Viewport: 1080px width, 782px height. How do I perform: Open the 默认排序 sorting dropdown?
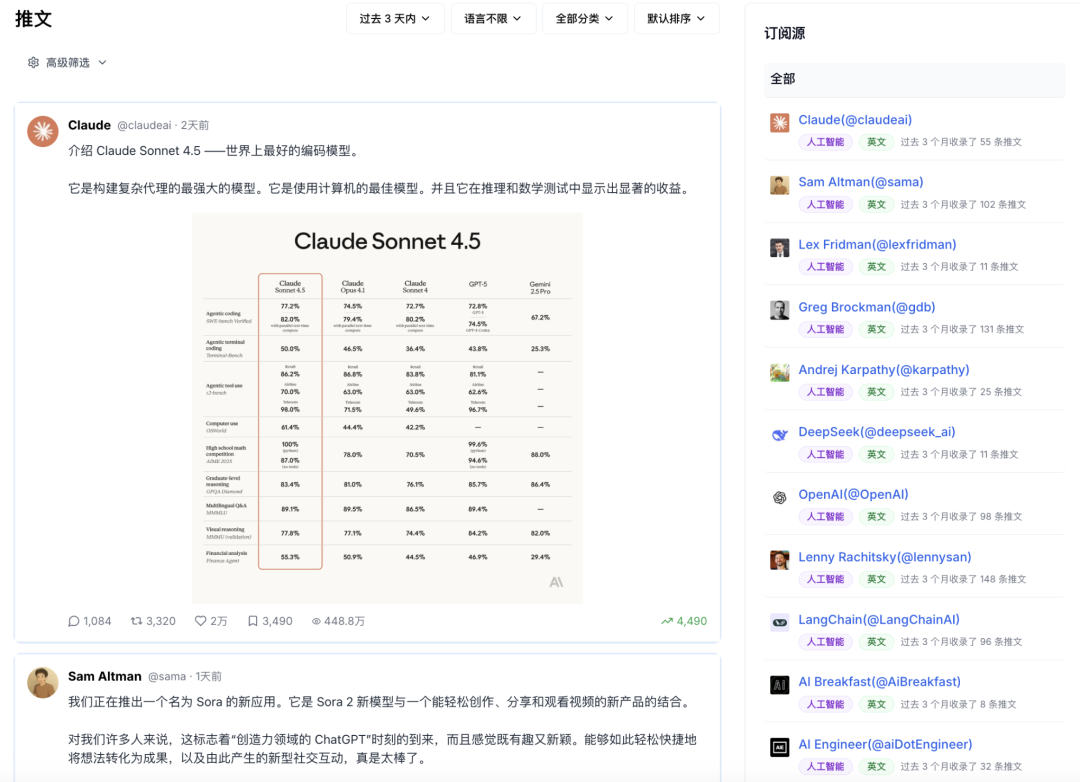[676, 18]
